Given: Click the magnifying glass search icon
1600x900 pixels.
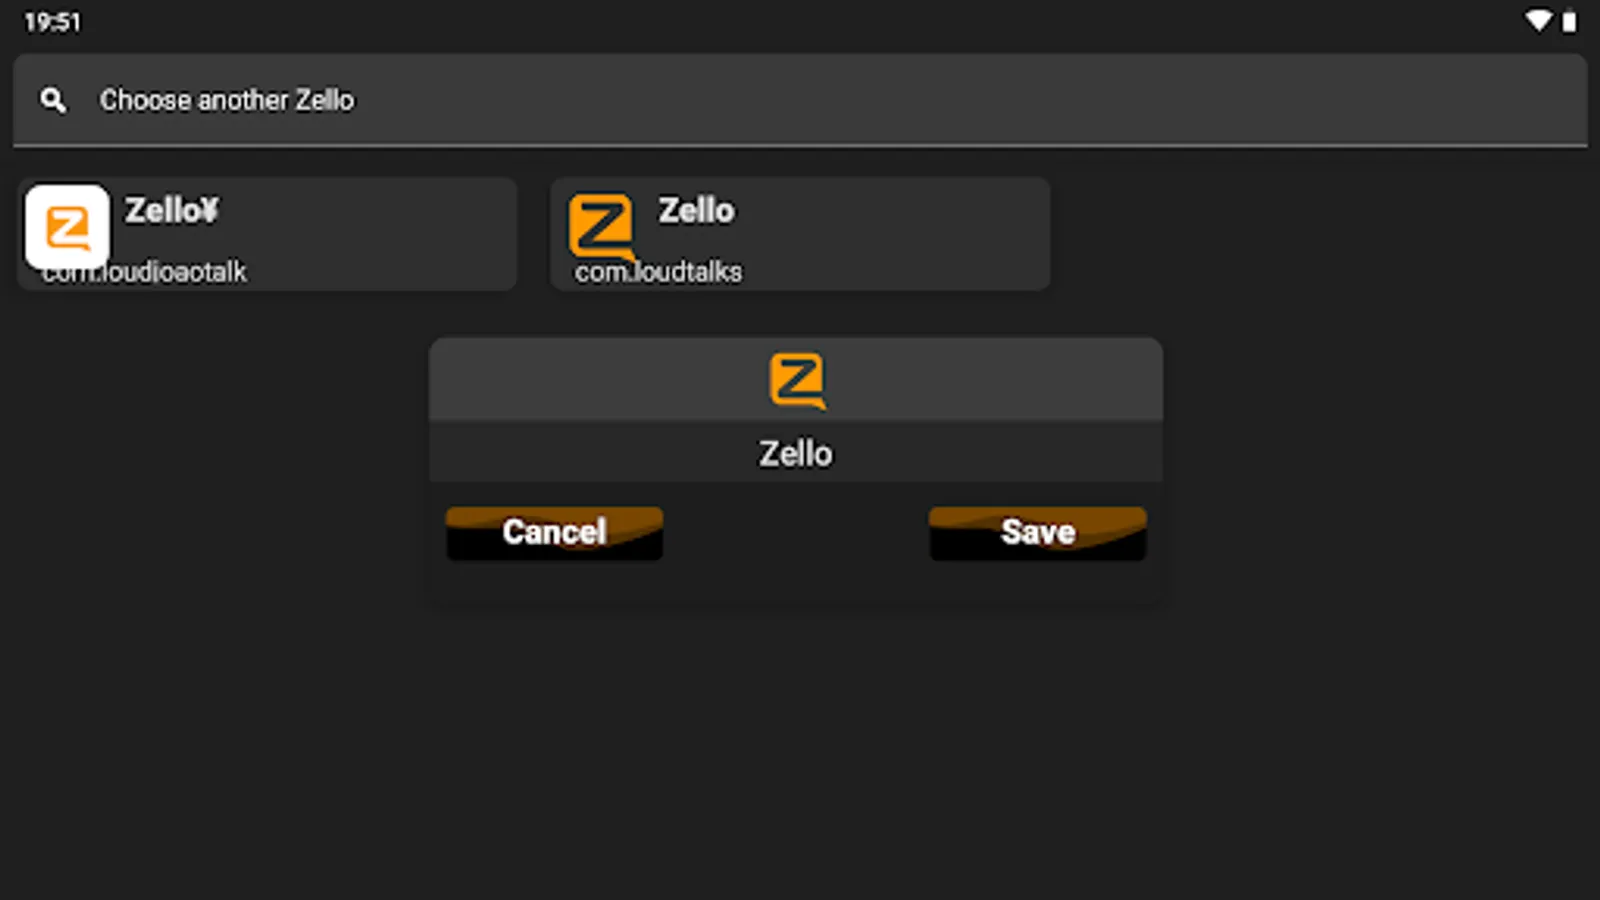Looking at the screenshot, I should (x=53, y=100).
